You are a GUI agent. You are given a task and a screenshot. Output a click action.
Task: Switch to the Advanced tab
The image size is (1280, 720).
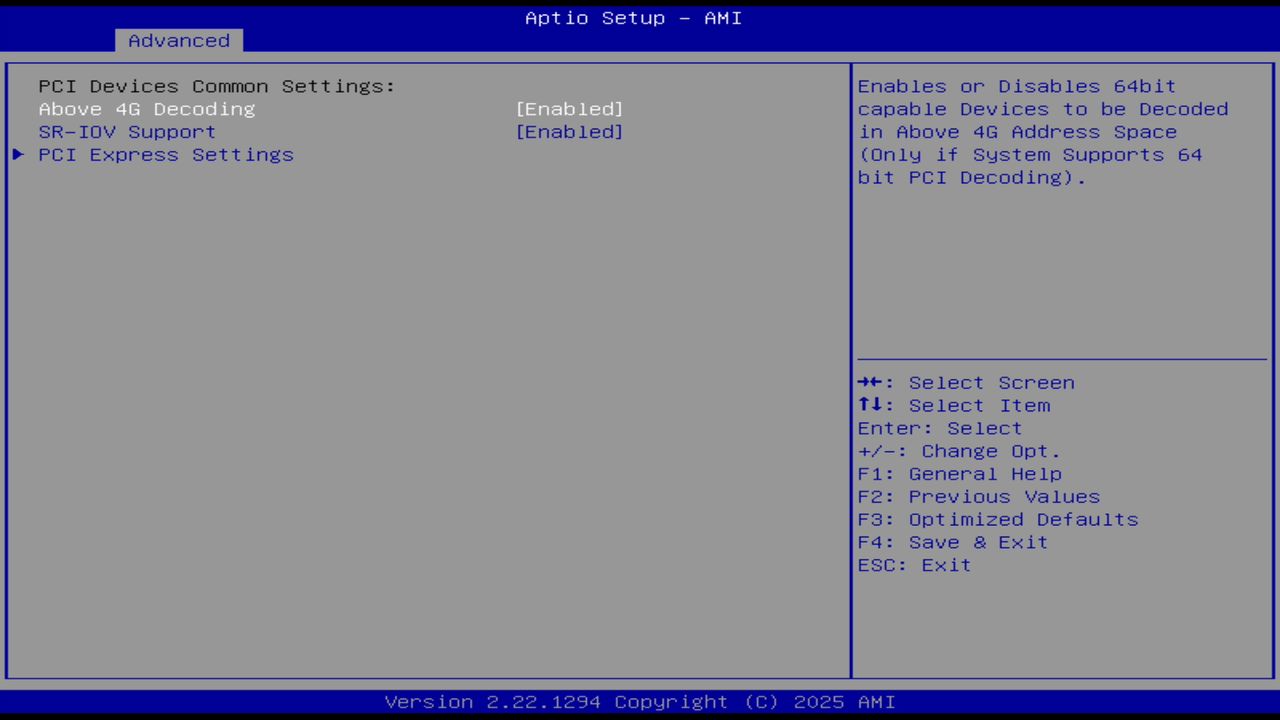178,40
